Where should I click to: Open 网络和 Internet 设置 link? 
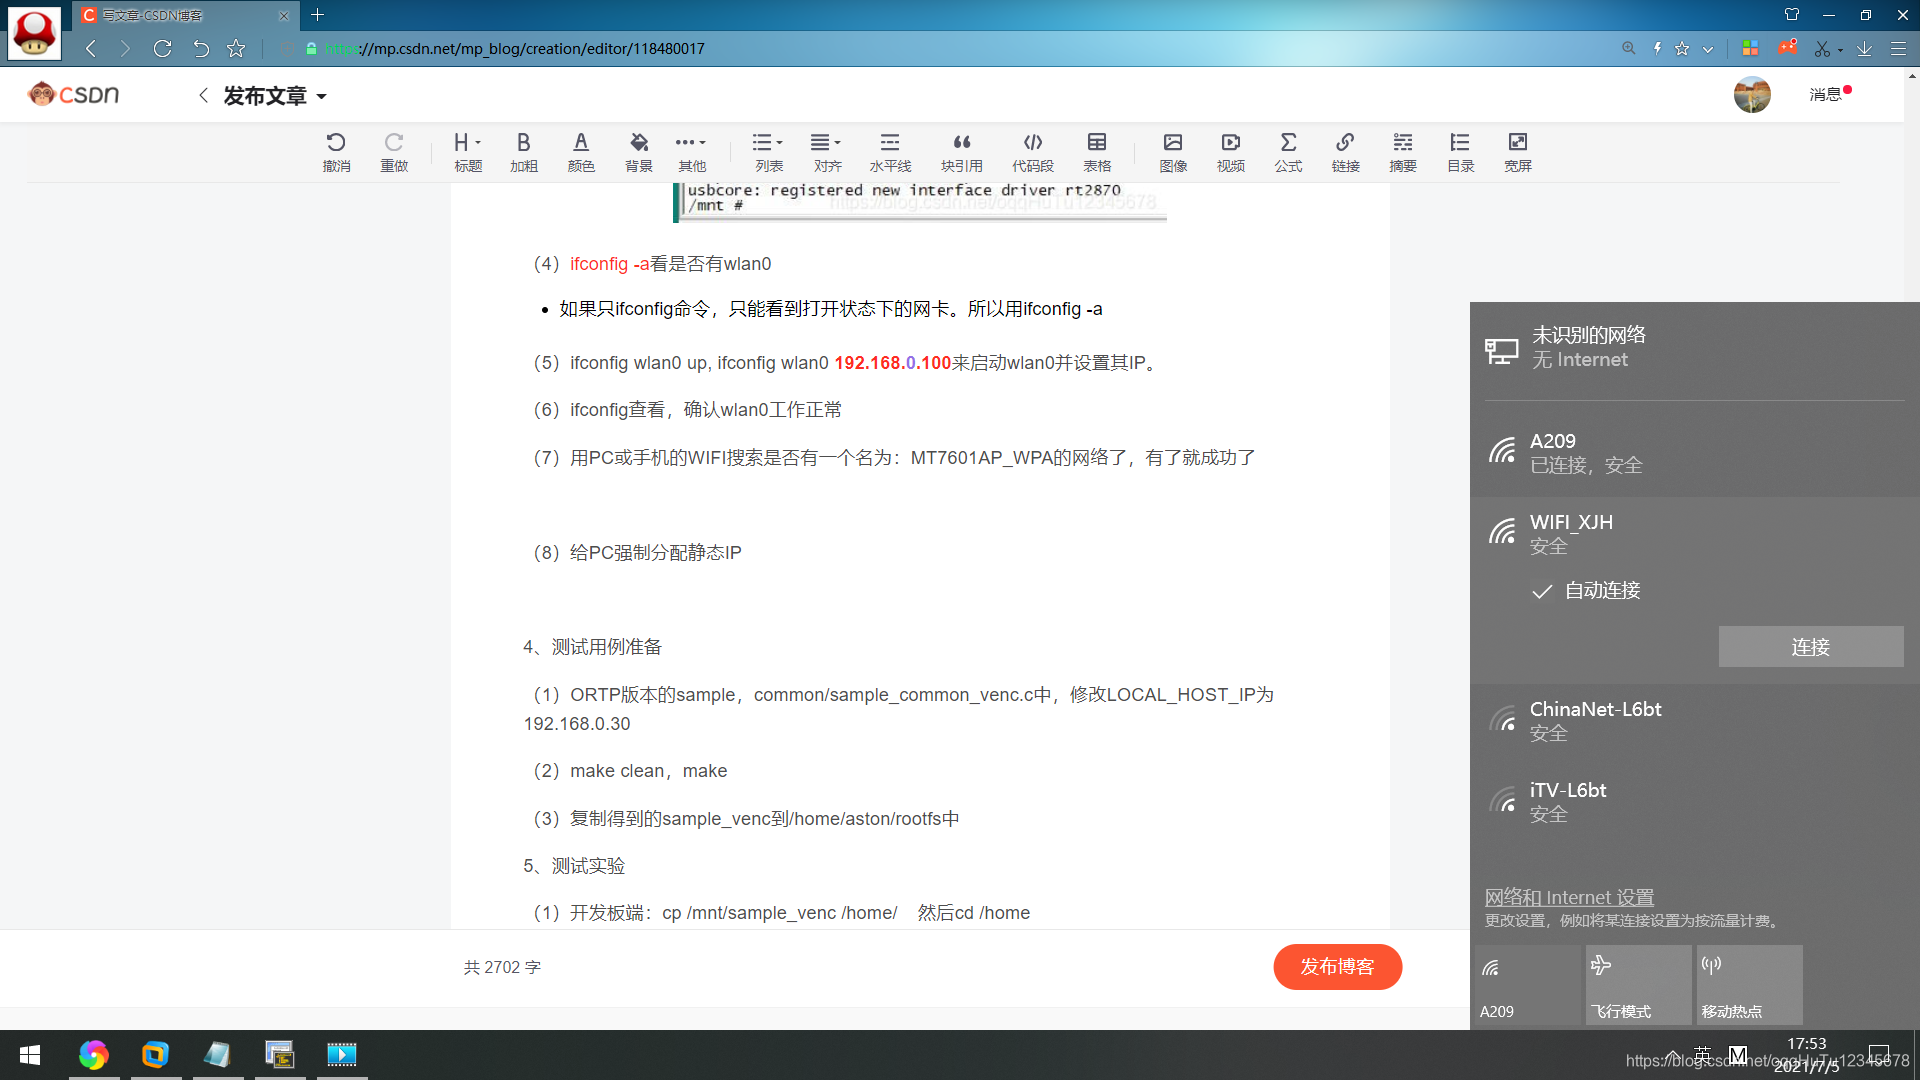(x=1568, y=897)
